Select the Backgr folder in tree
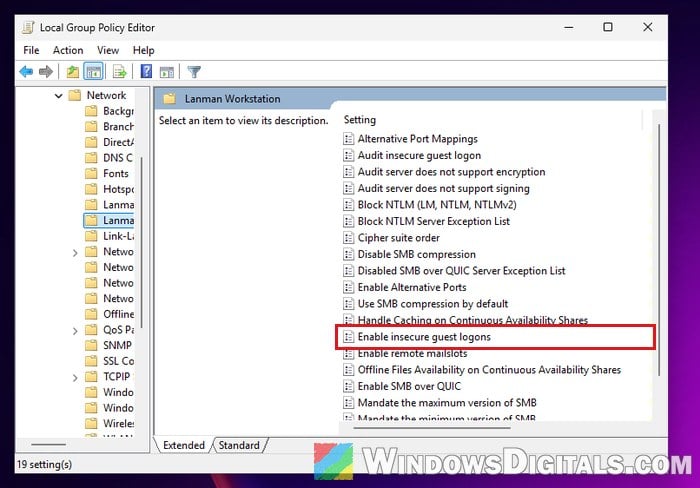This screenshot has height=488, width=700. (109, 111)
